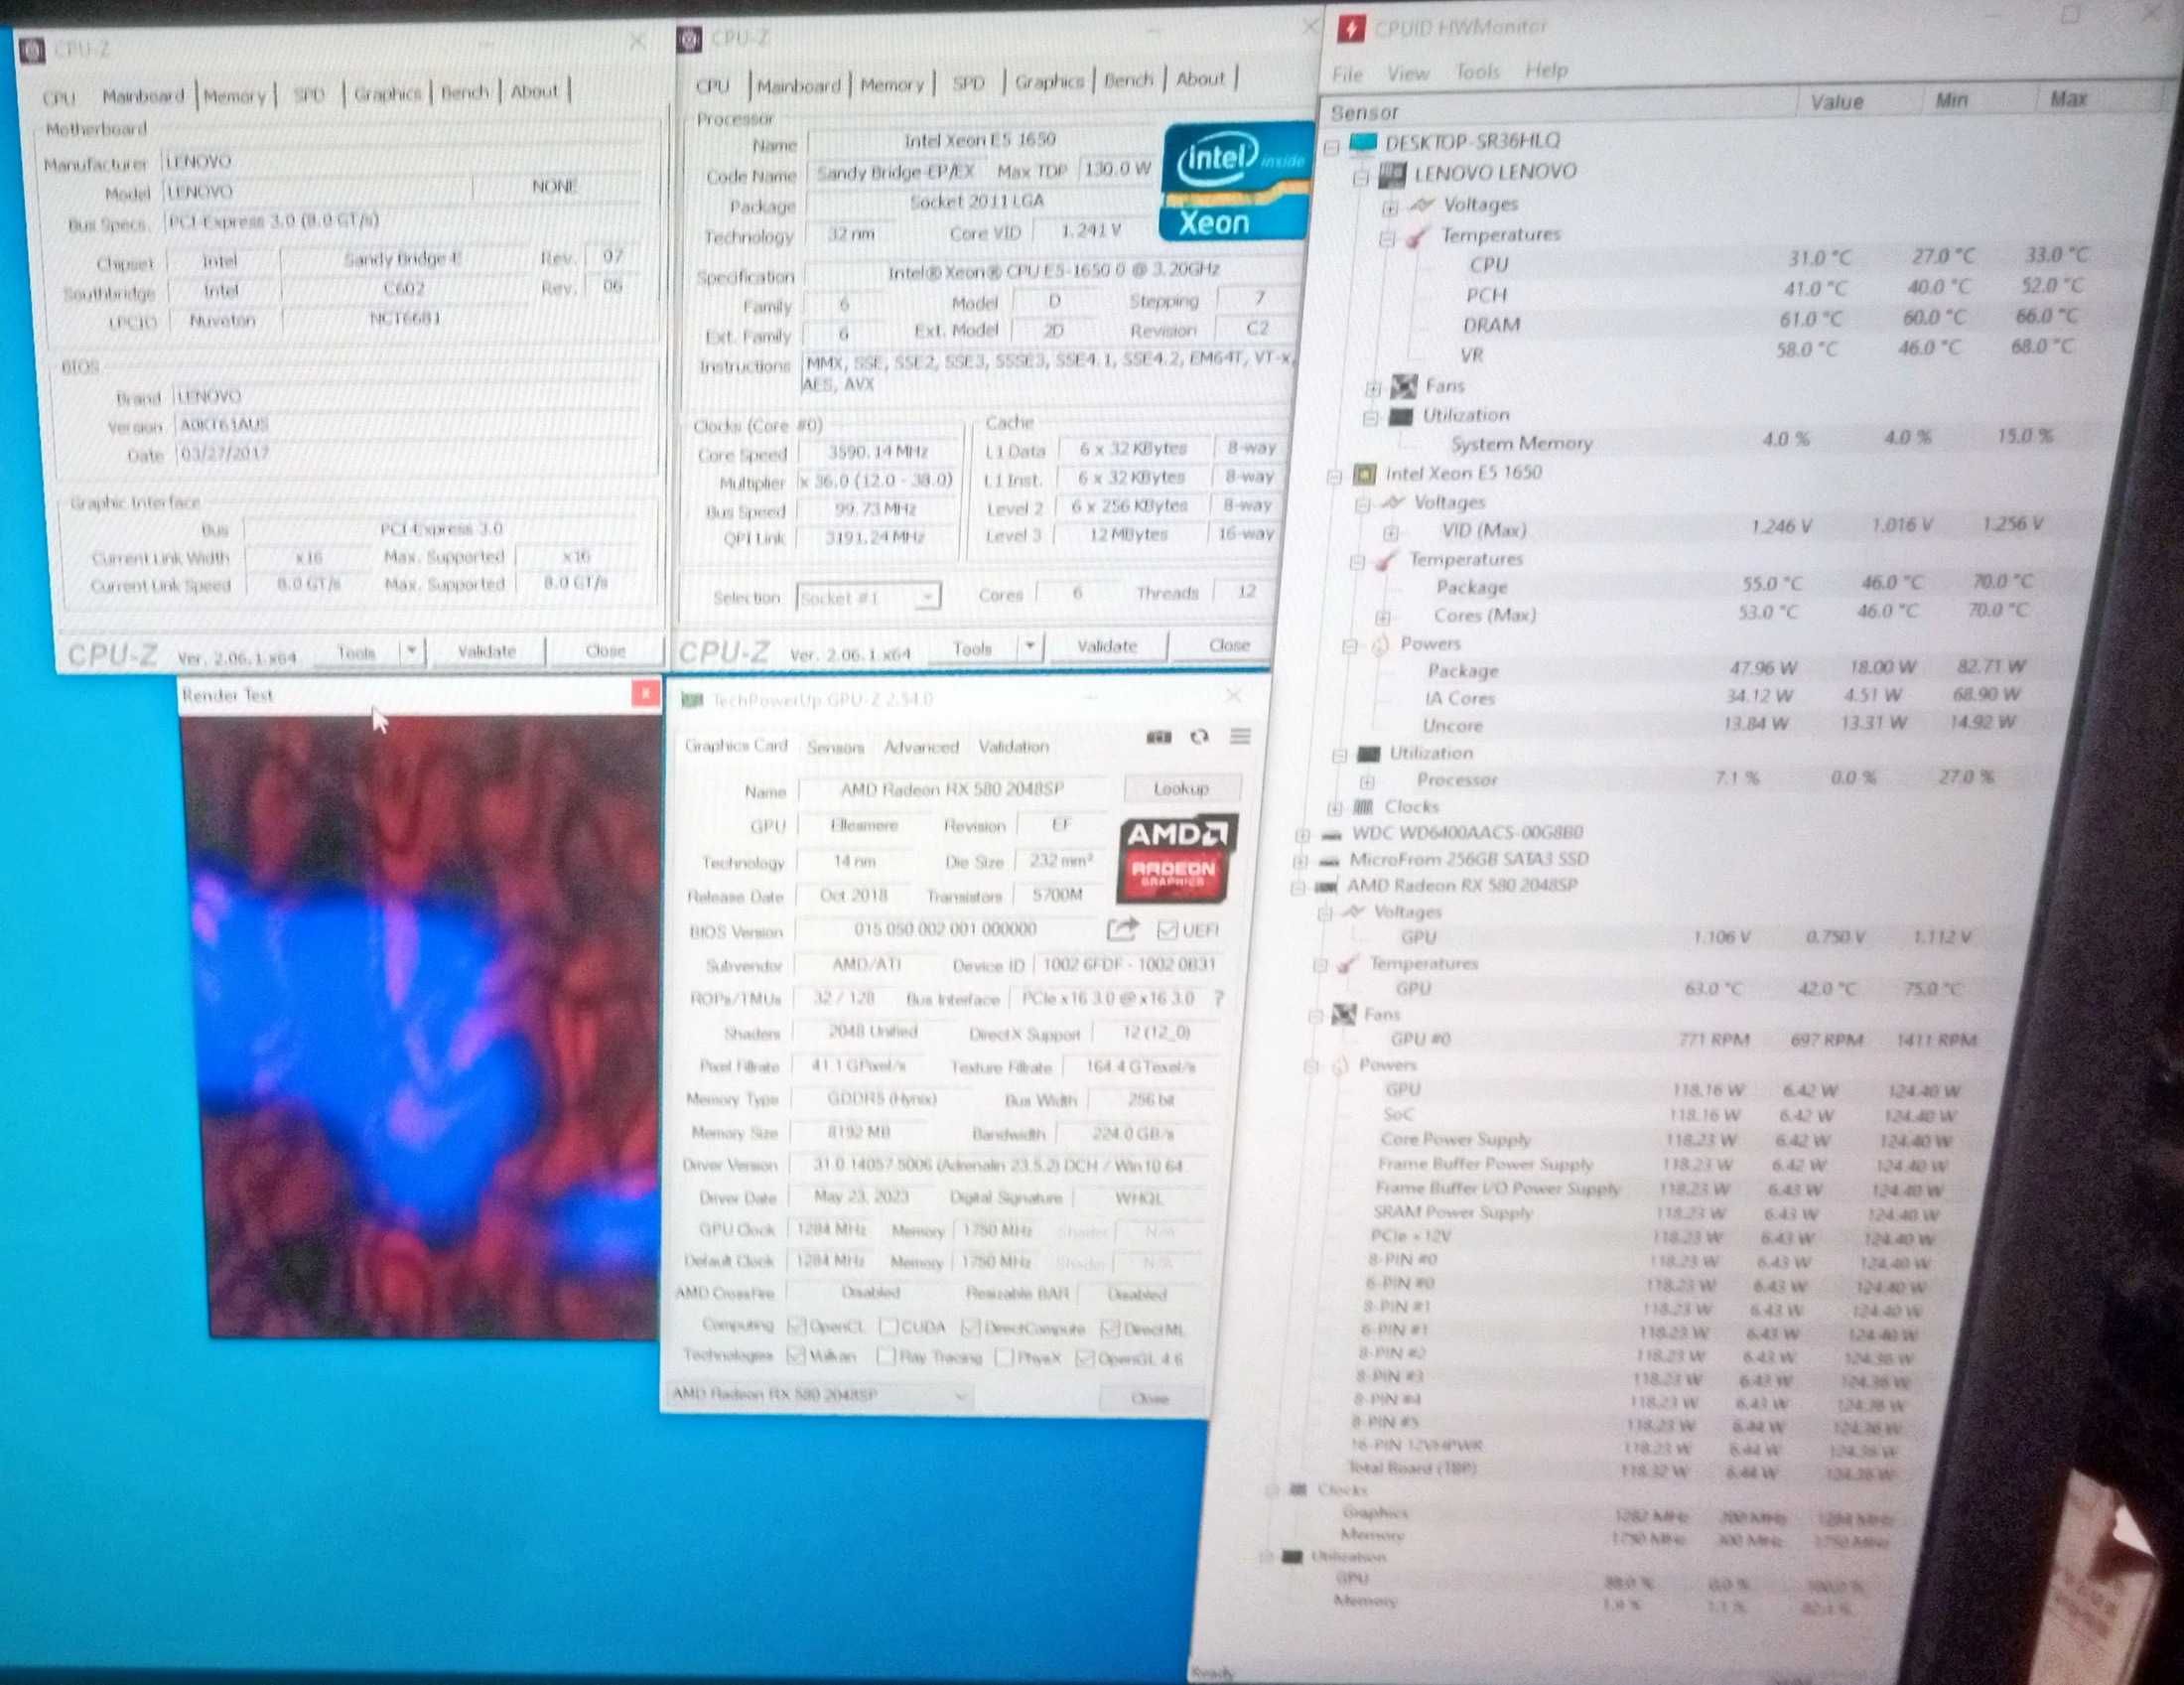Open the Help menu in HWMonitor
This screenshot has height=1685, width=2184.
(x=1546, y=71)
